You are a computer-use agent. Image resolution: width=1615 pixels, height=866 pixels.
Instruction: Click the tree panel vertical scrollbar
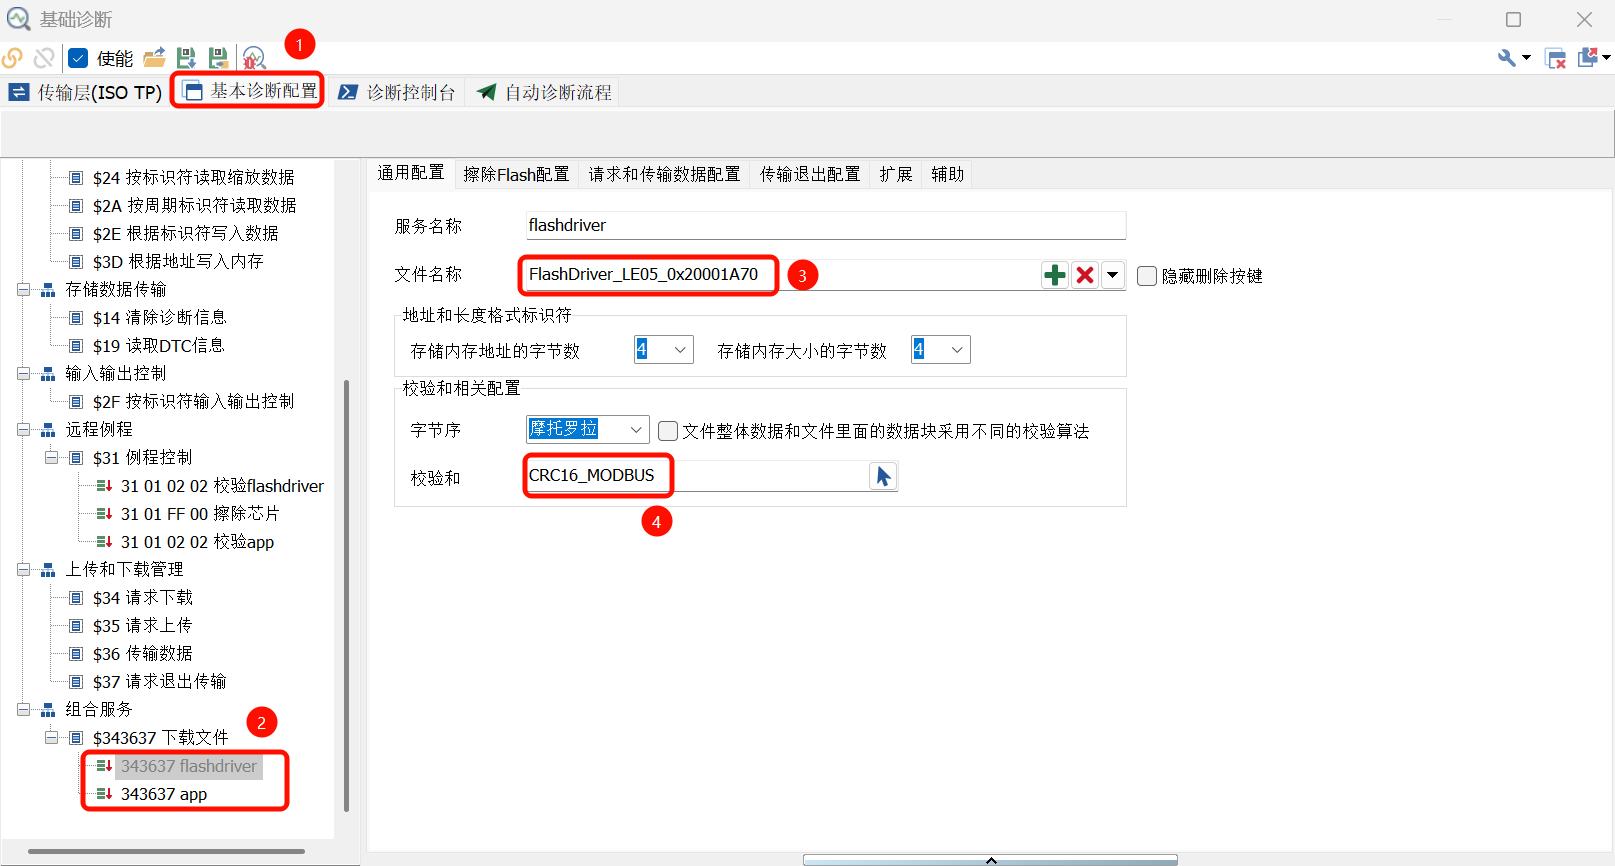347,596
